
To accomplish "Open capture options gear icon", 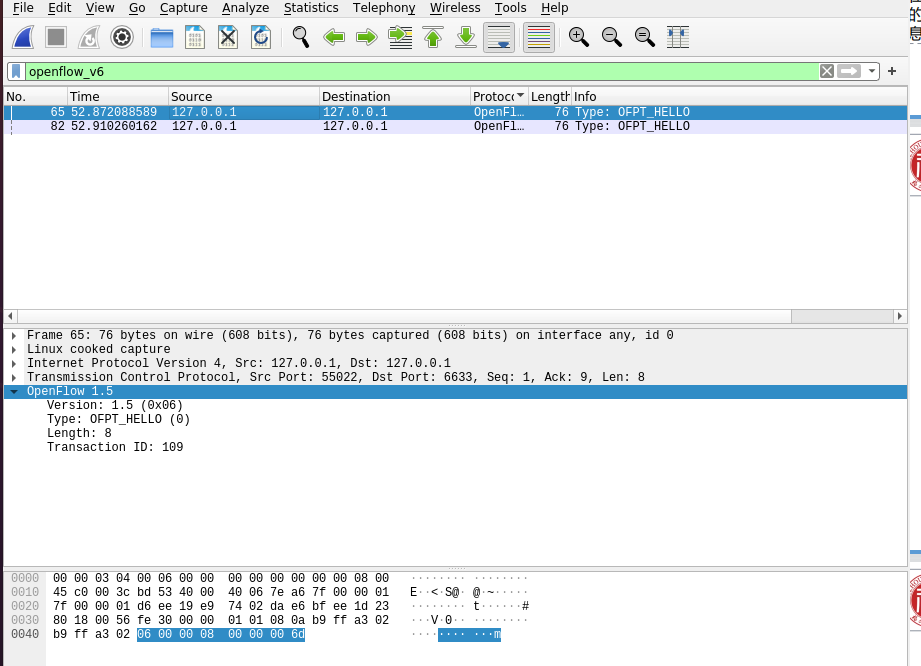I will (x=122, y=38).
